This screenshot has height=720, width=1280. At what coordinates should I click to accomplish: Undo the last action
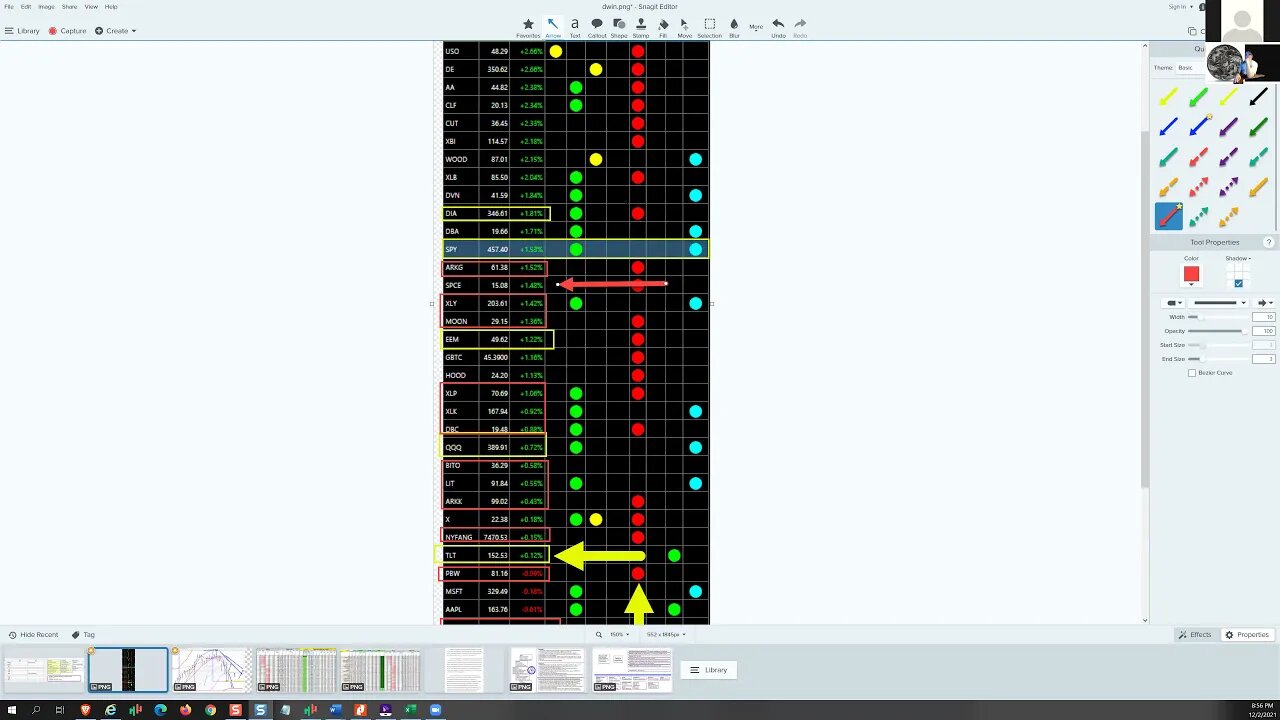pos(778,27)
